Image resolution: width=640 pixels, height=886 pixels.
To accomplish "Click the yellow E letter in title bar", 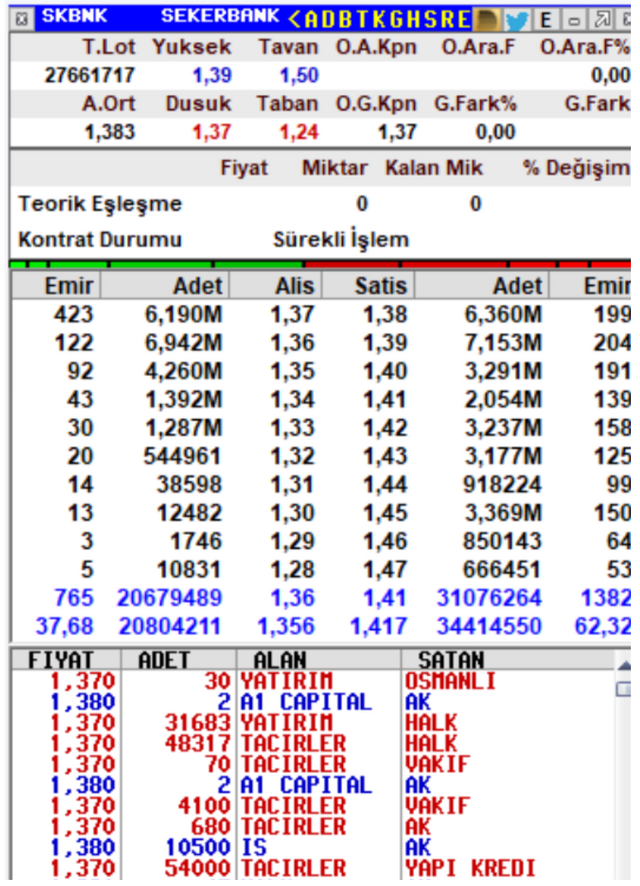I will pos(463,19).
